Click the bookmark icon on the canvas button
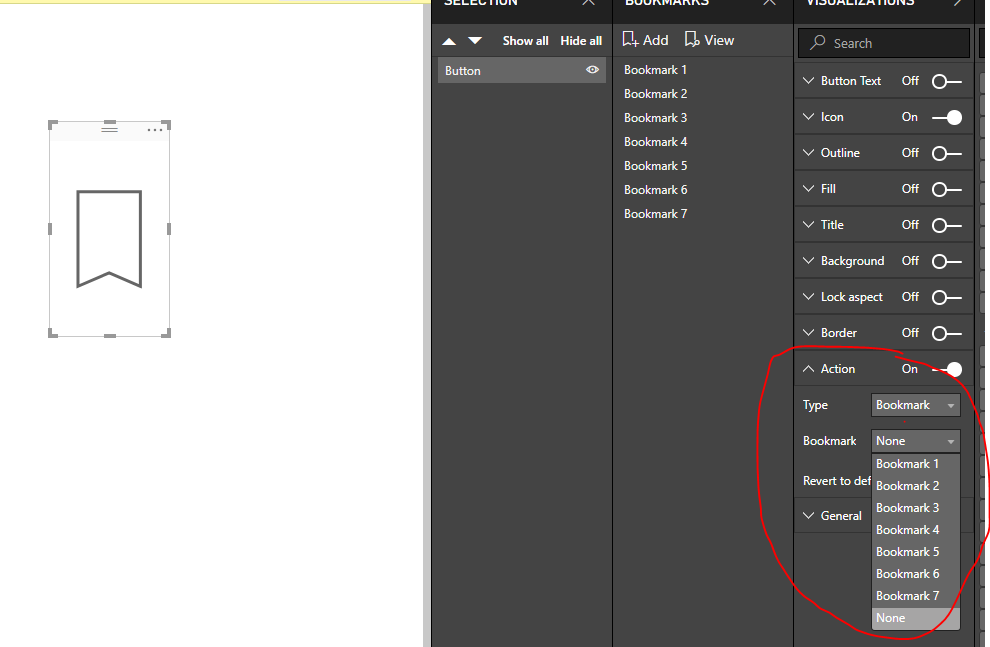The width and height of the screenshot is (990, 647). click(x=109, y=239)
